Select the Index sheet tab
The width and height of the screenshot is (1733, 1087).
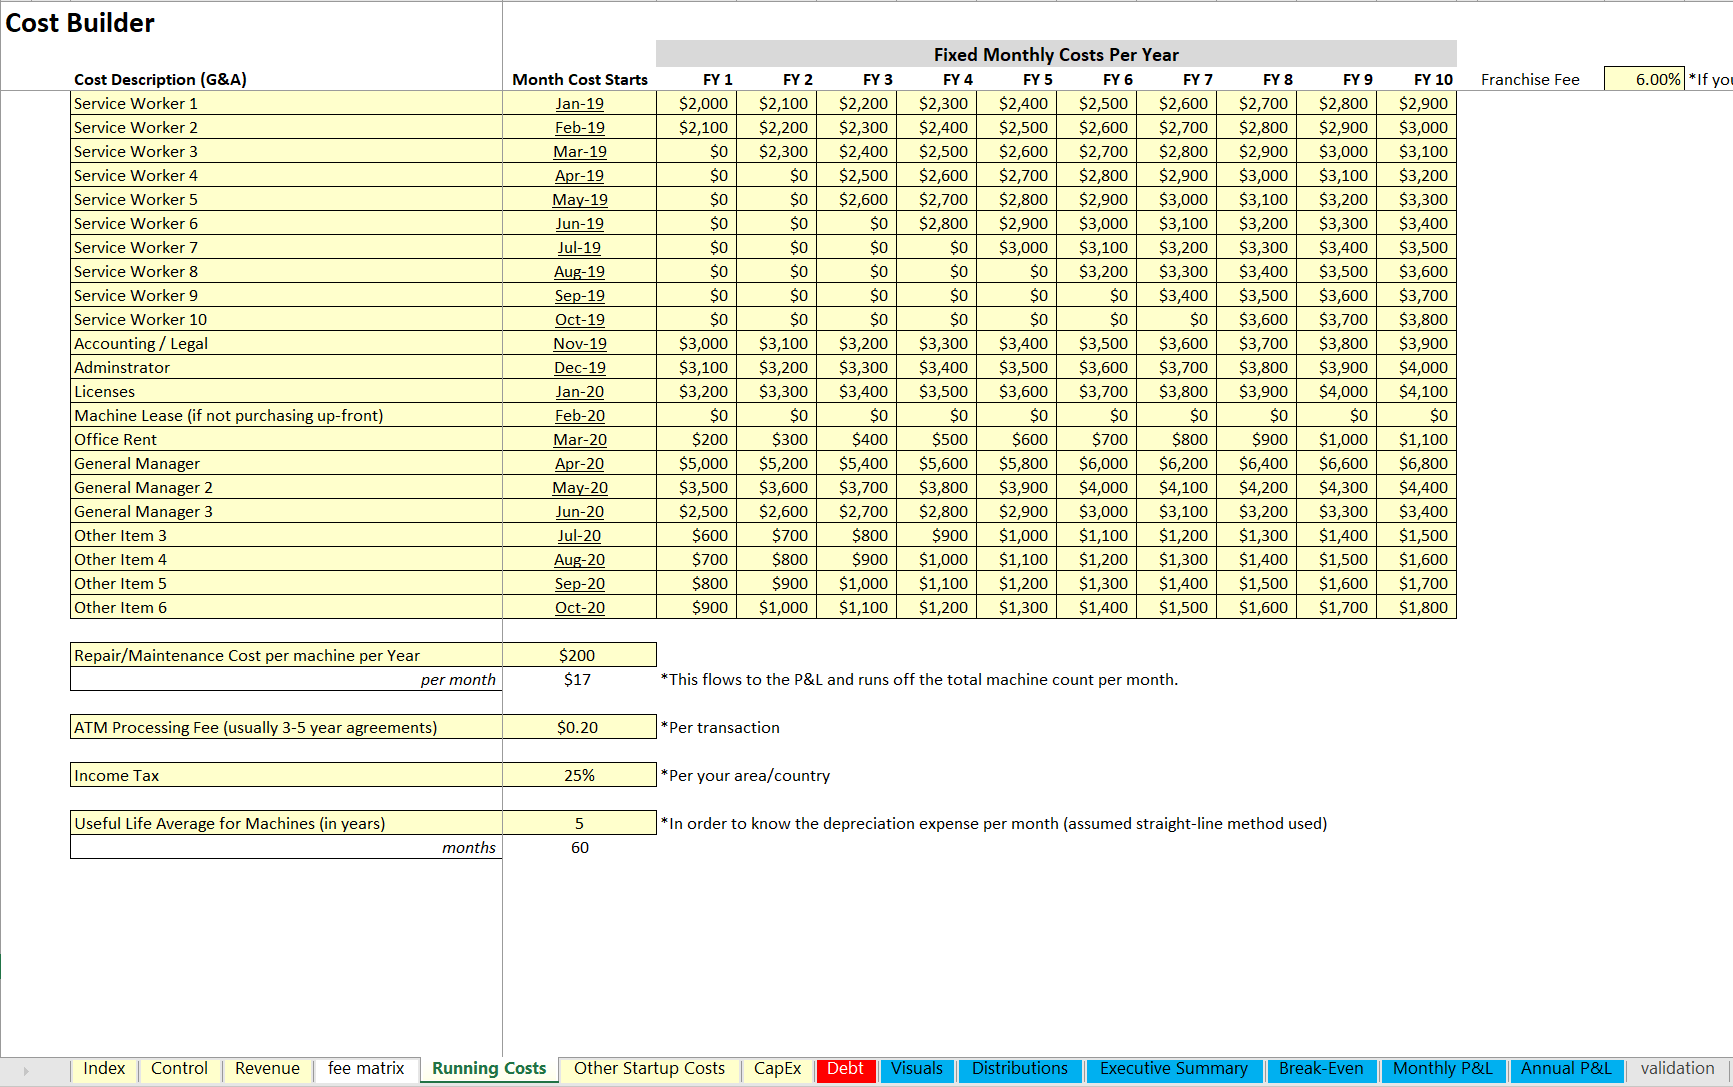click(104, 1069)
